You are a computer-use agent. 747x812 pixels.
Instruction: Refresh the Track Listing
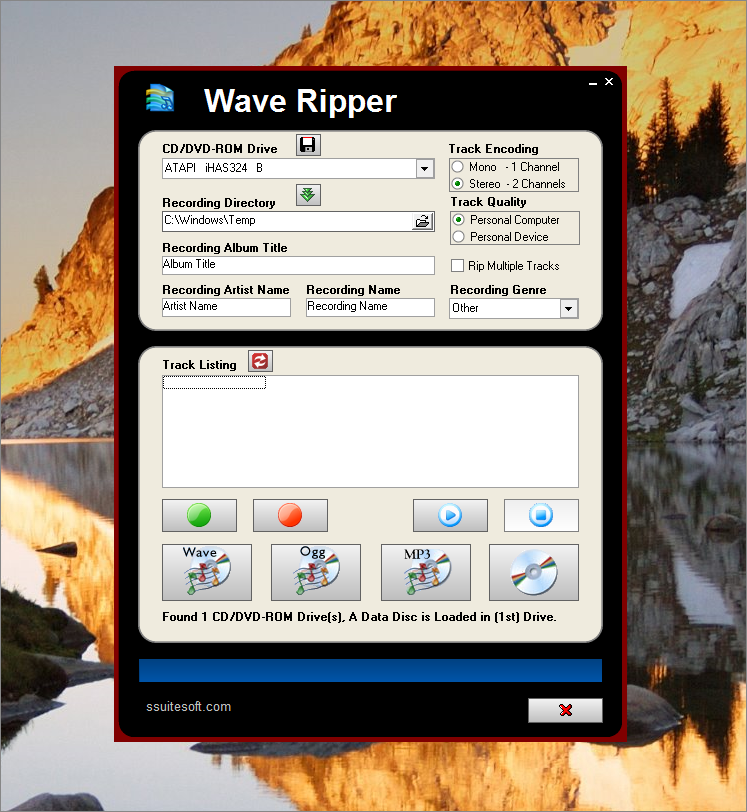[x=260, y=361]
